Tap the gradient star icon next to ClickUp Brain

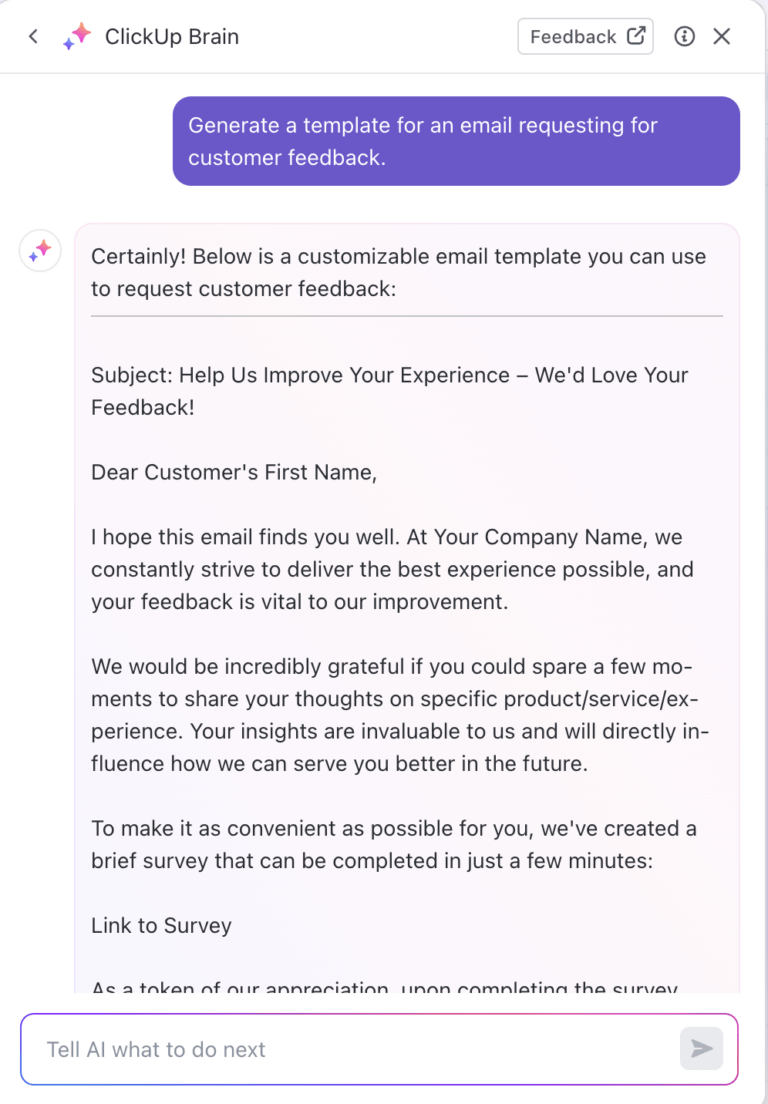[77, 36]
